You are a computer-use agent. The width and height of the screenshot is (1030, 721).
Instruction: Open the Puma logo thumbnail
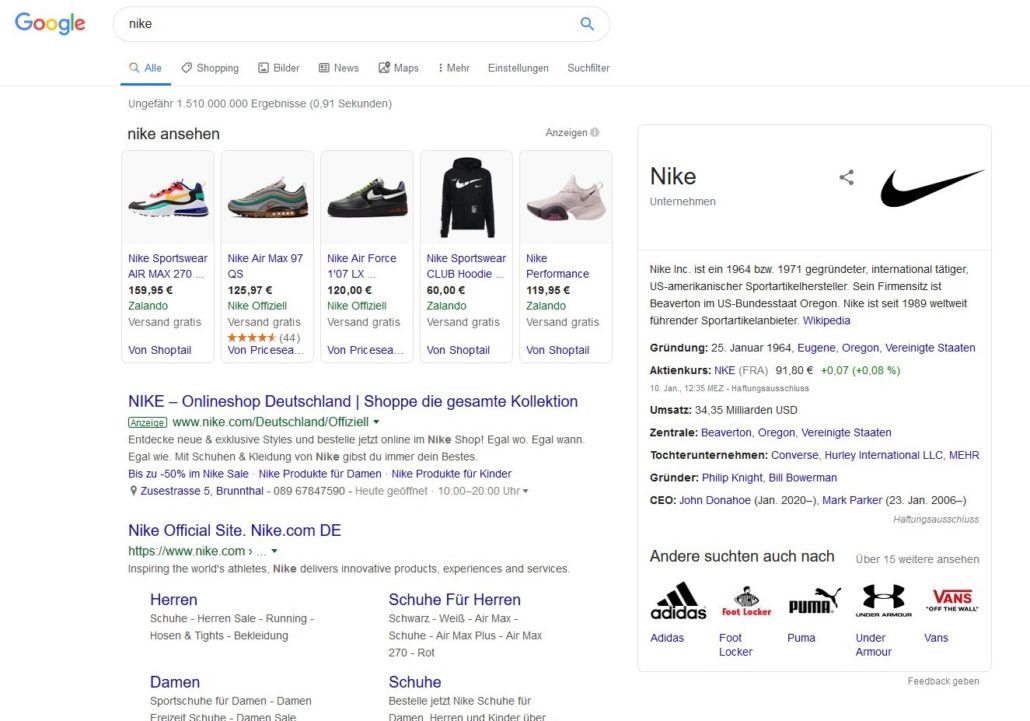coord(815,601)
